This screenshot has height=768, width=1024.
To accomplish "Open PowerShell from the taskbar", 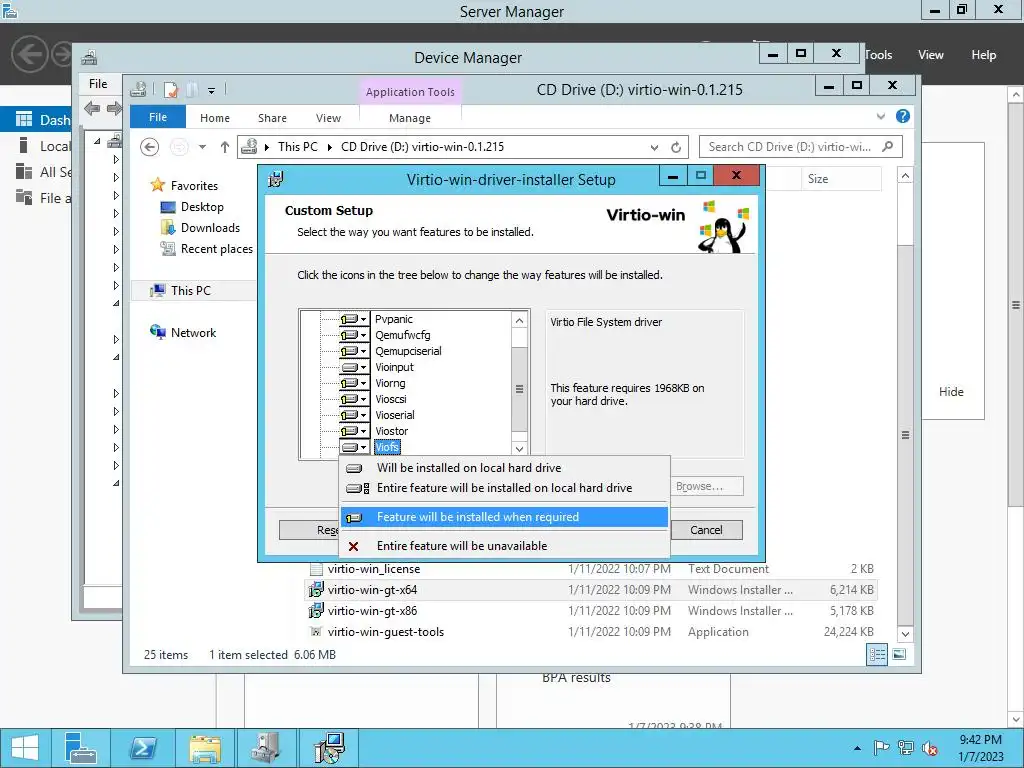I will coord(143,748).
